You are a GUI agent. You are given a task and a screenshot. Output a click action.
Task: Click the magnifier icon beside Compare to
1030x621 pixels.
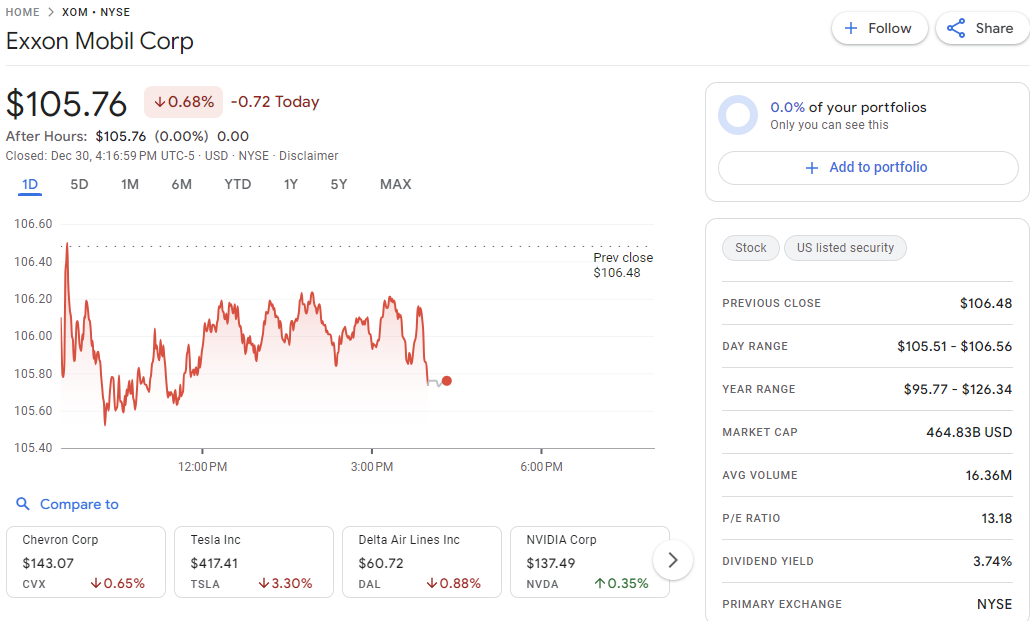23,504
